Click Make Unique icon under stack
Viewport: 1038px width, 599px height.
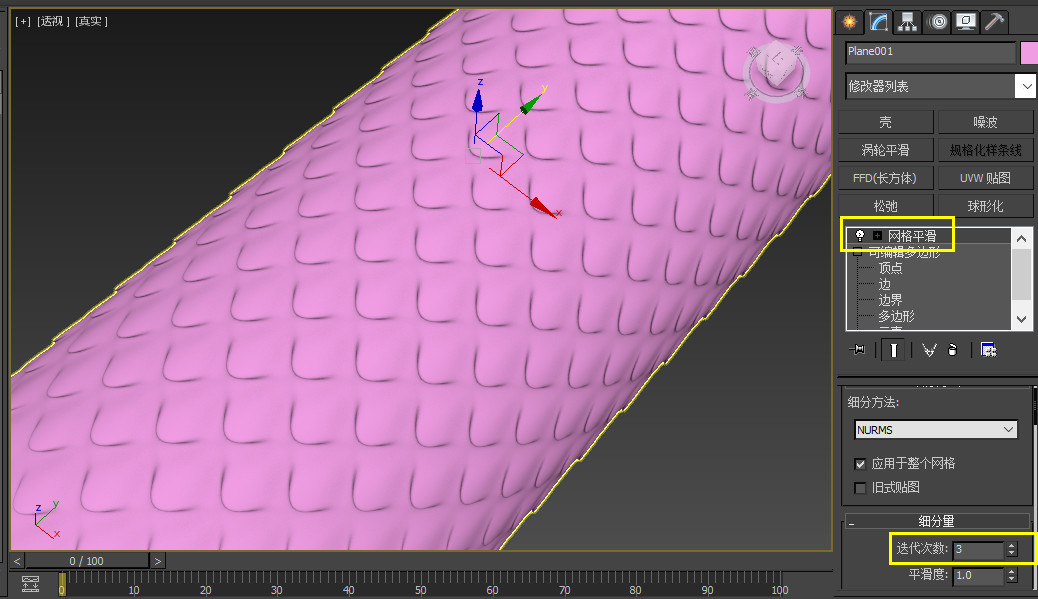(x=929, y=349)
